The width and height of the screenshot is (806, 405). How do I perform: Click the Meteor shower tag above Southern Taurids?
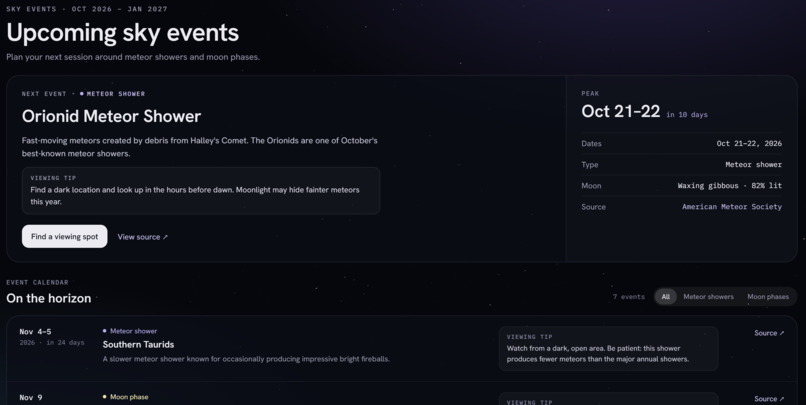coord(130,331)
